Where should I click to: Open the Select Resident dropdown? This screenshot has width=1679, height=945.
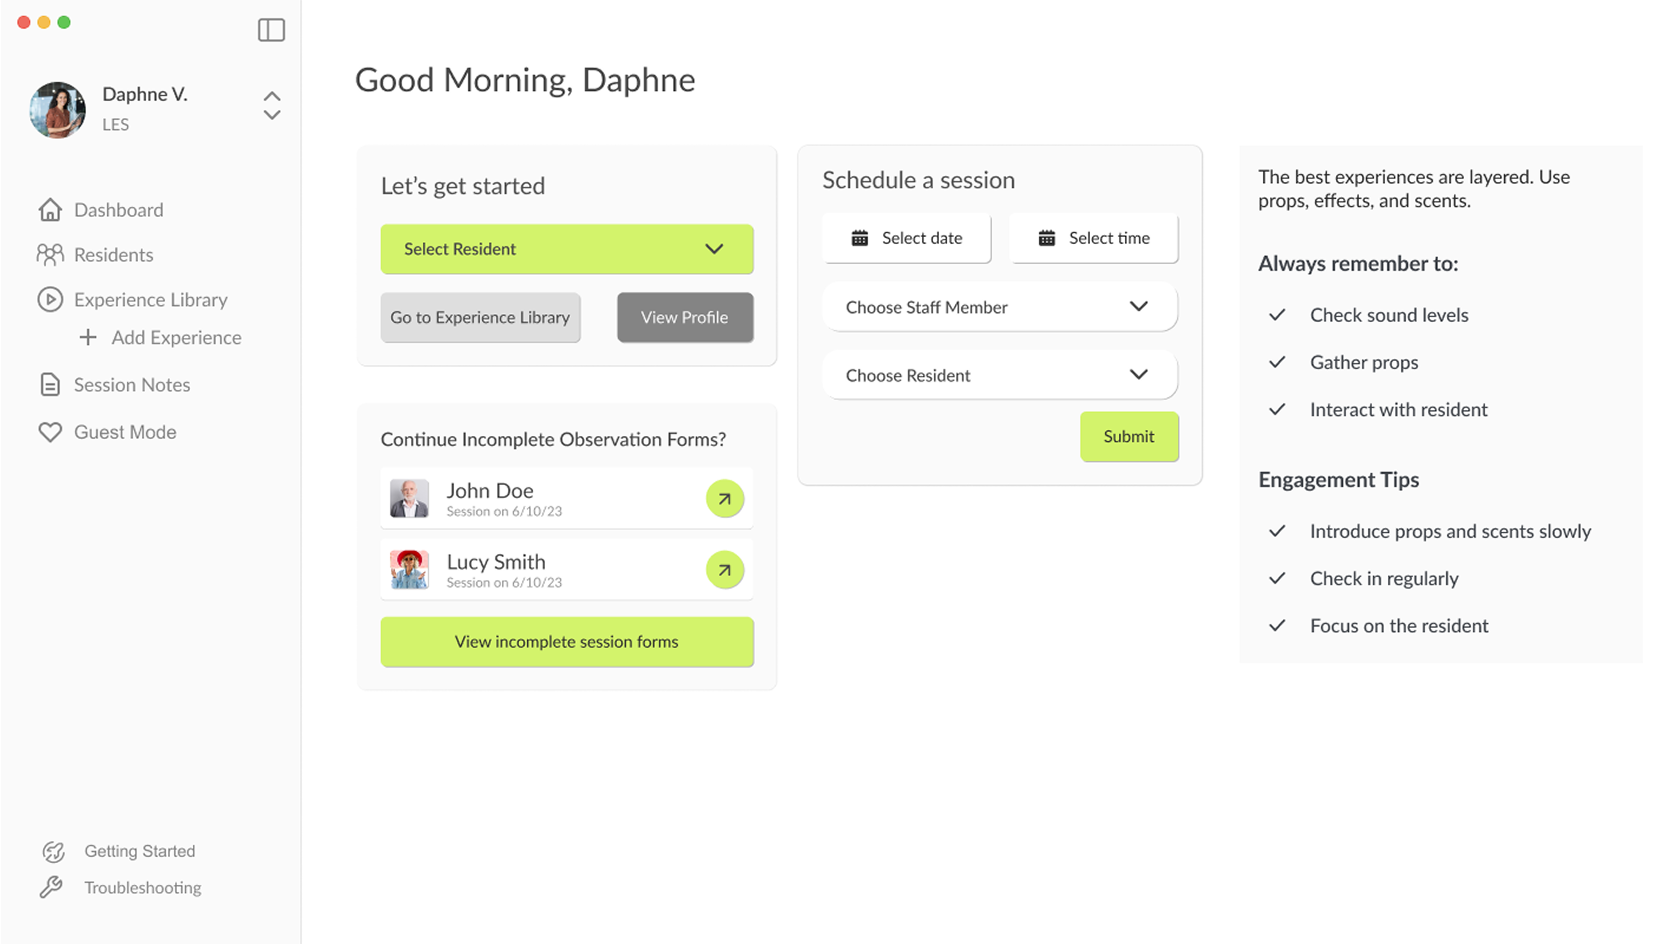point(566,249)
